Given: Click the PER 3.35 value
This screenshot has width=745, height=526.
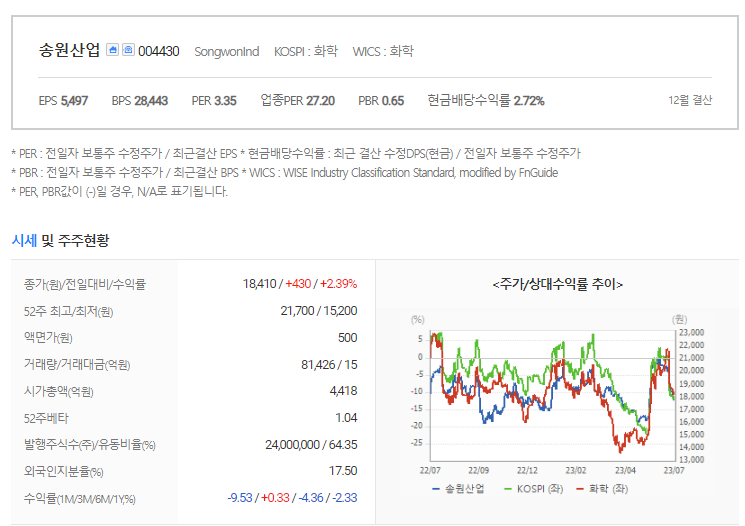Looking at the screenshot, I should coord(214,101).
